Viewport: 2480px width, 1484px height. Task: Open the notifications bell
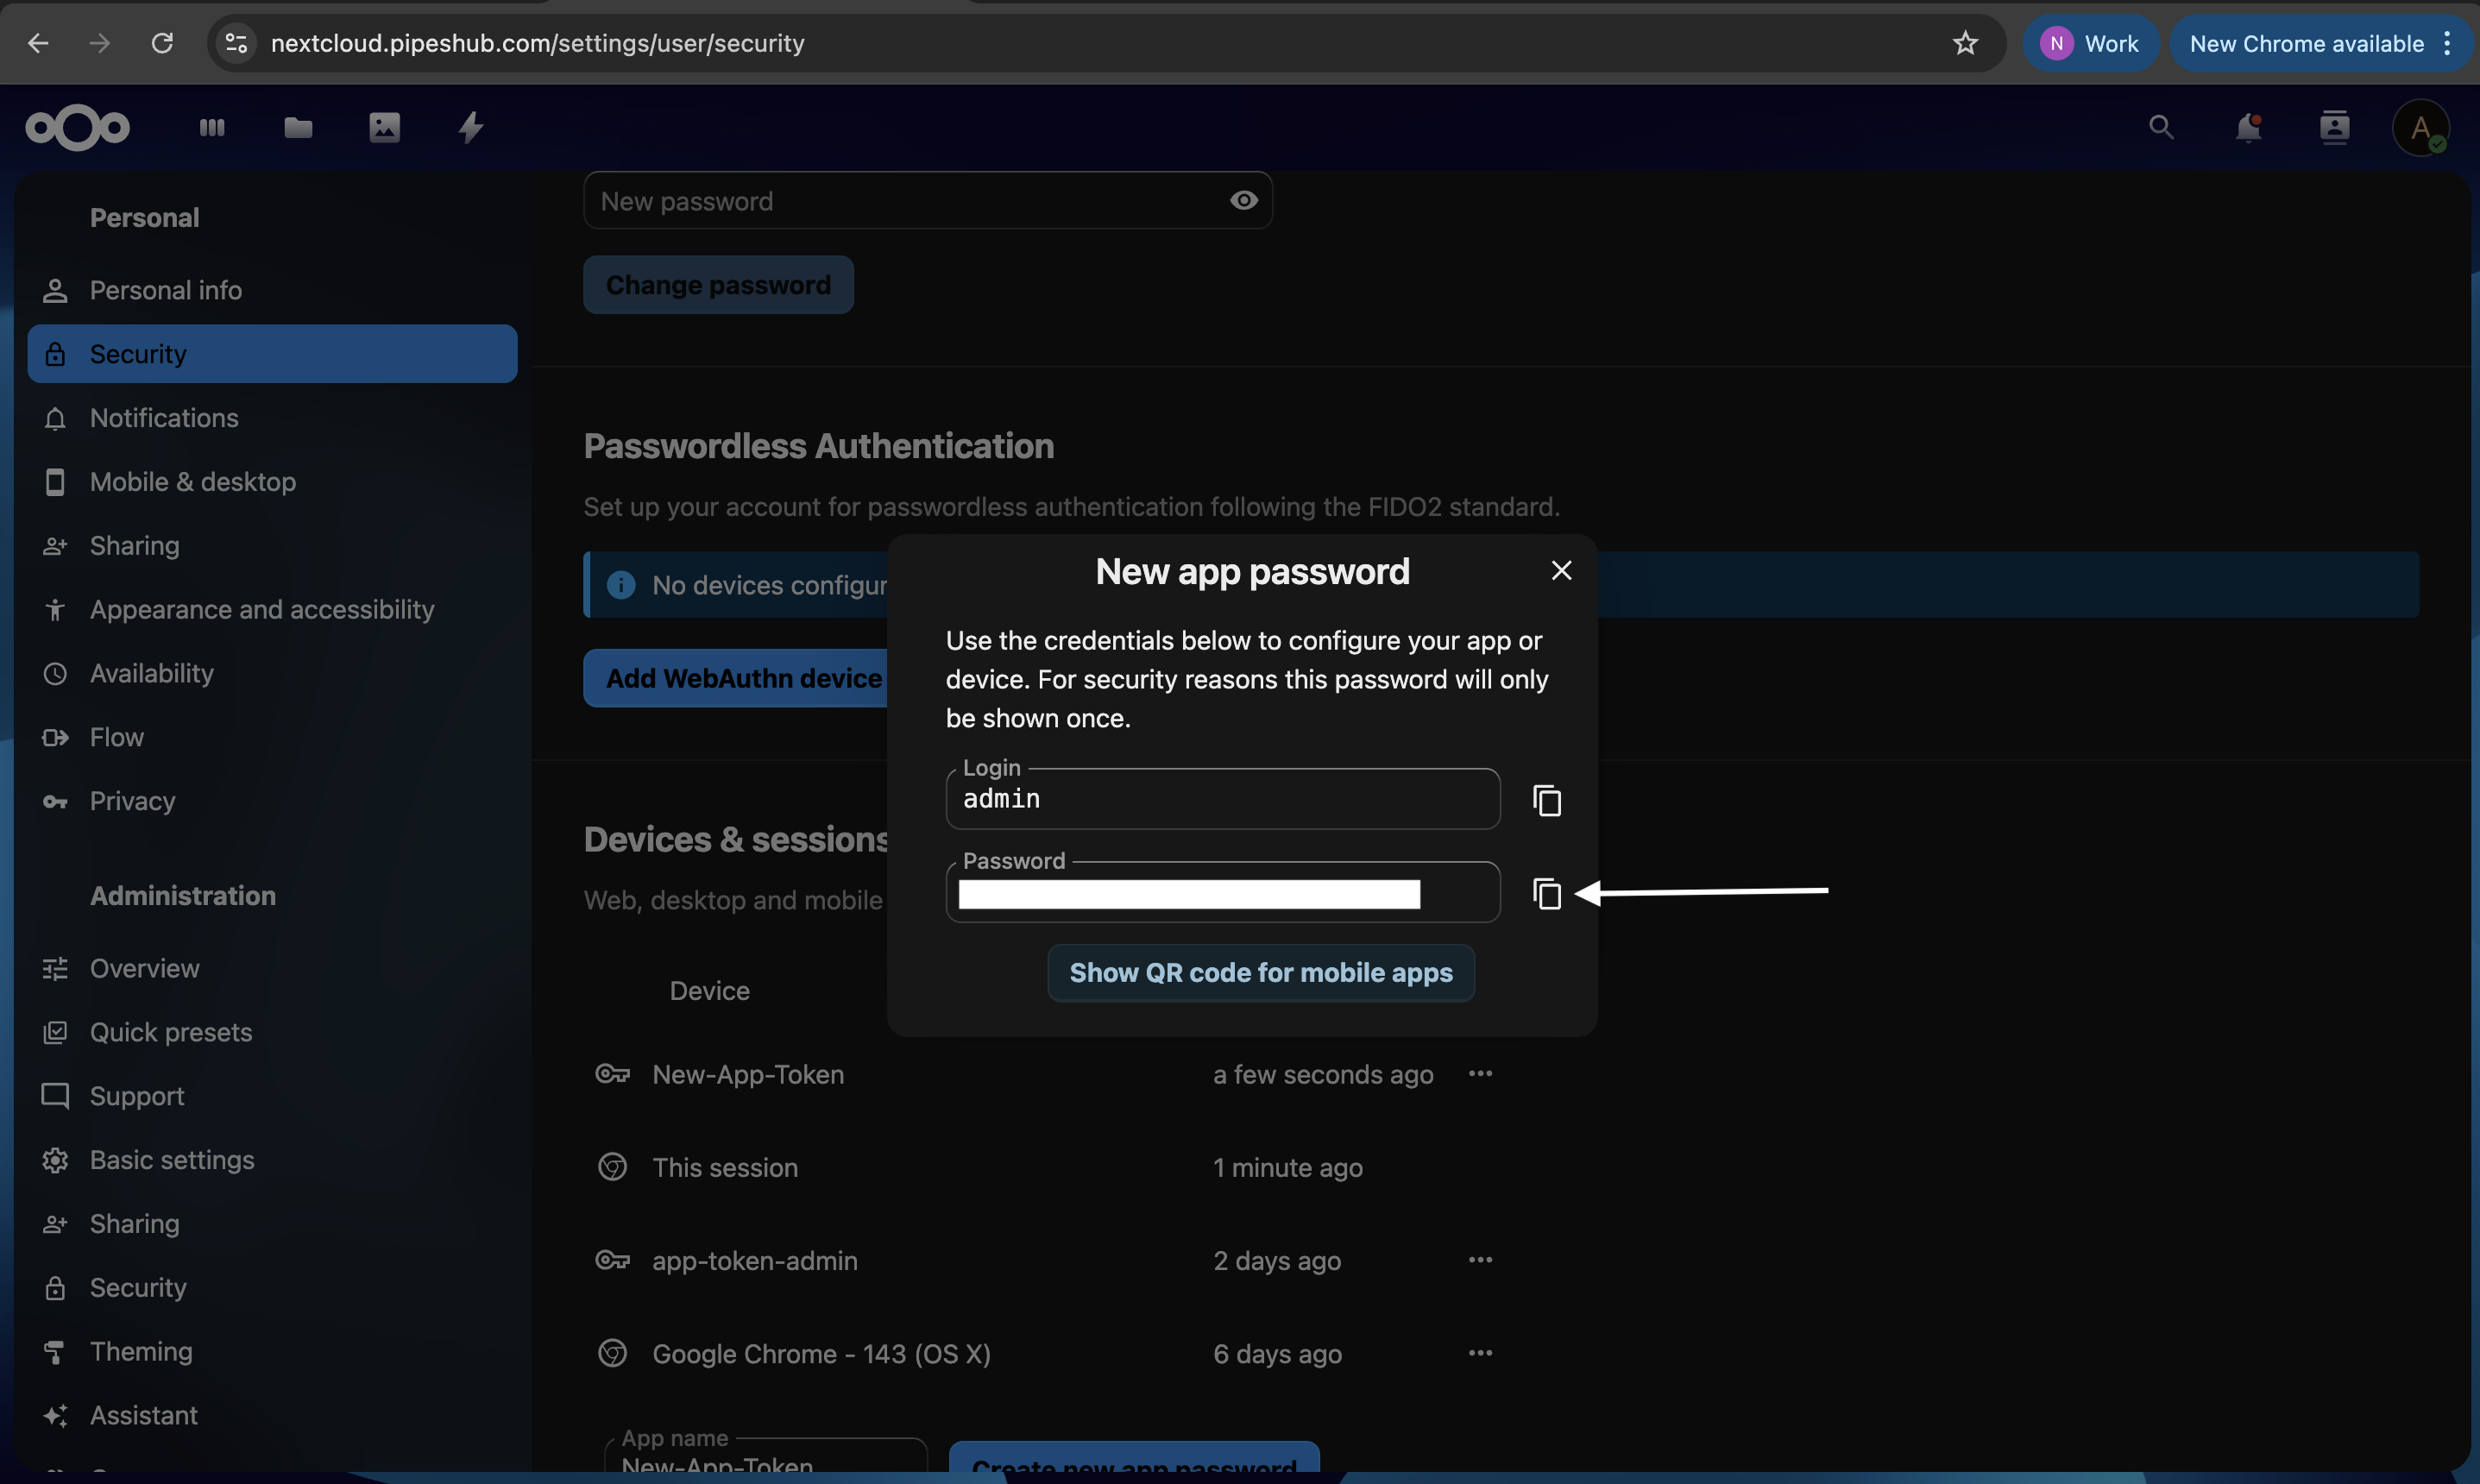(x=2247, y=127)
